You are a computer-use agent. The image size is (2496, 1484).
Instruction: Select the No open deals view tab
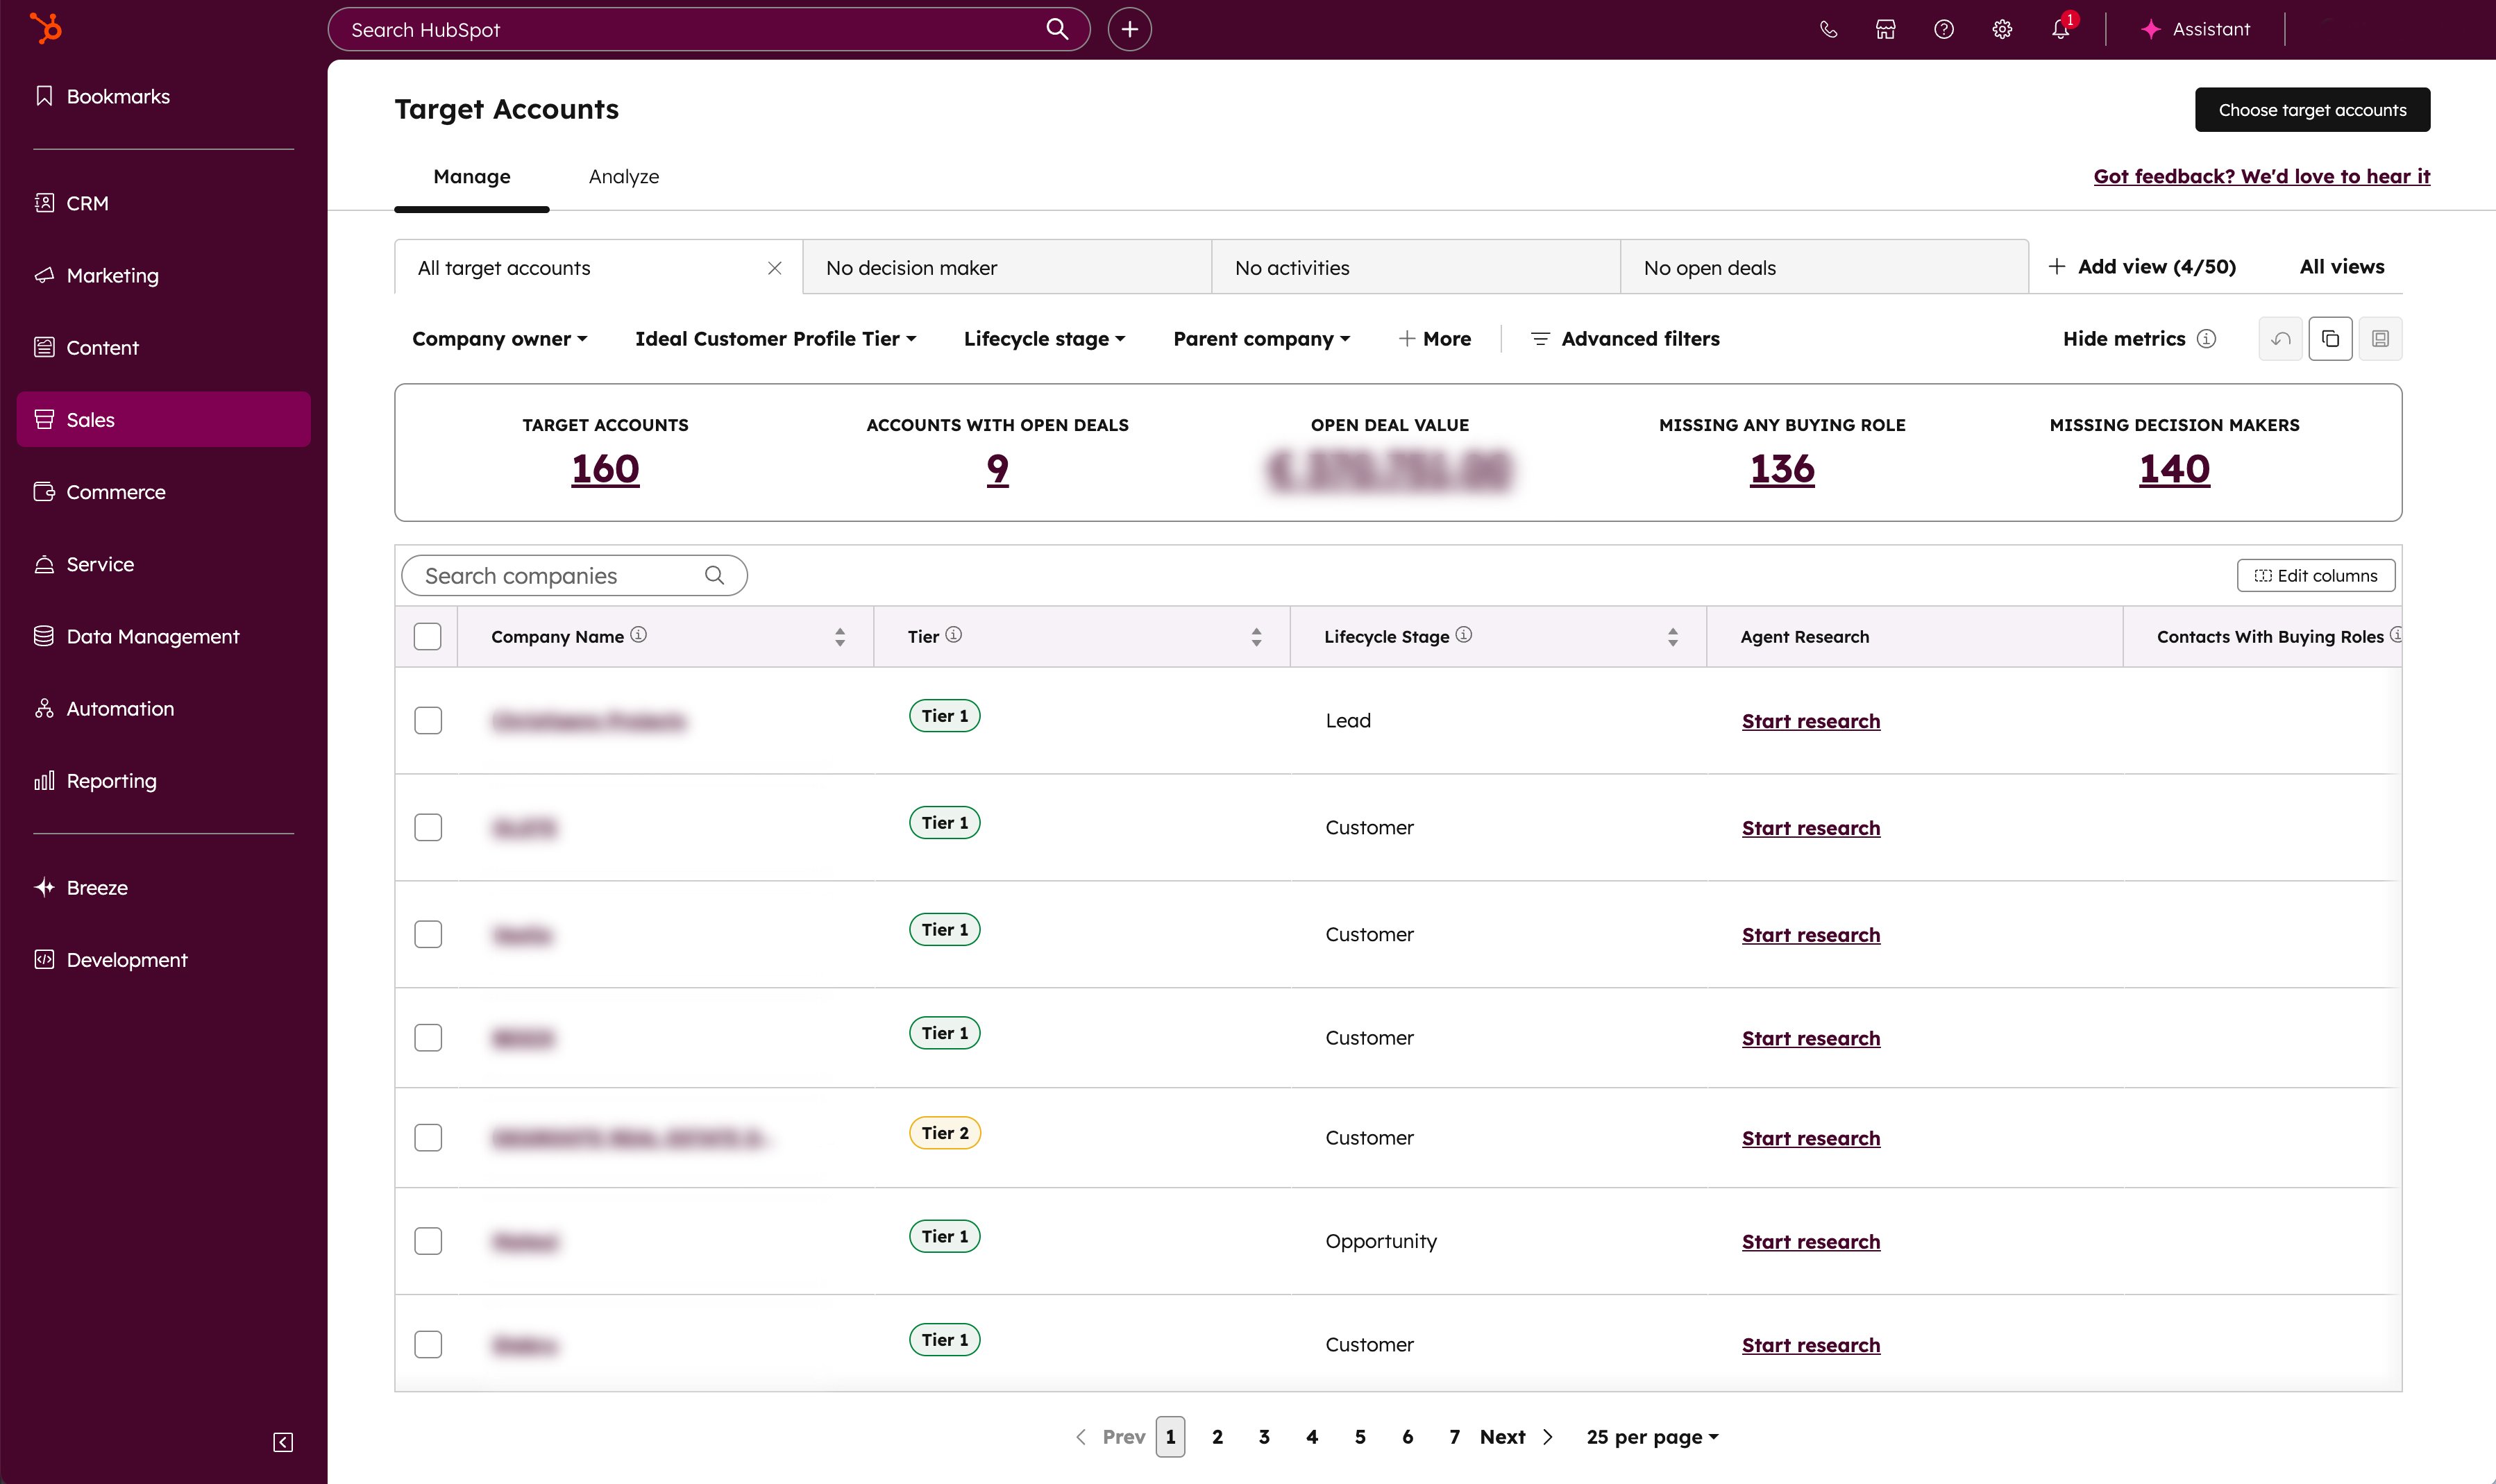click(x=1709, y=267)
